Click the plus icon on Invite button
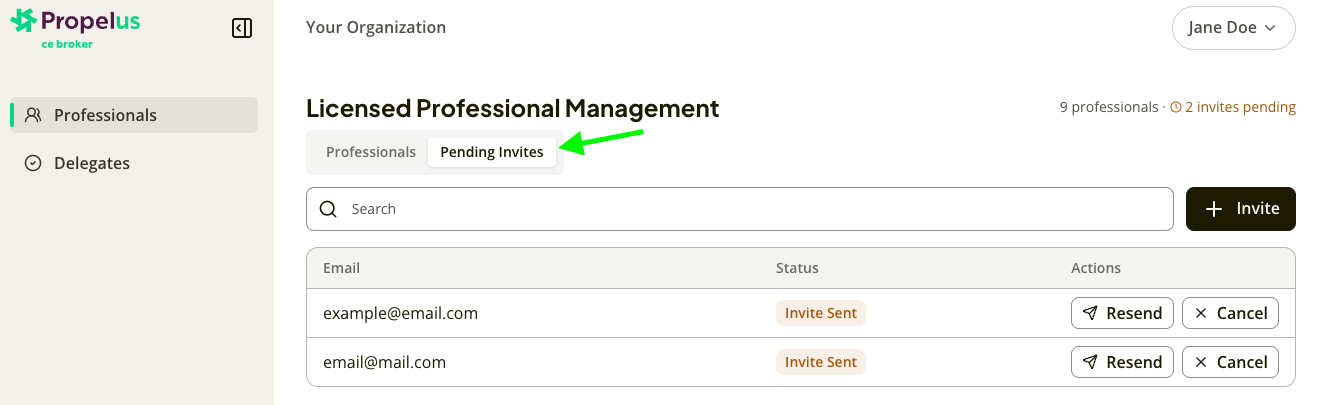Image resolution: width=1325 pixels, height=405 pixels. coord(1214,209)
